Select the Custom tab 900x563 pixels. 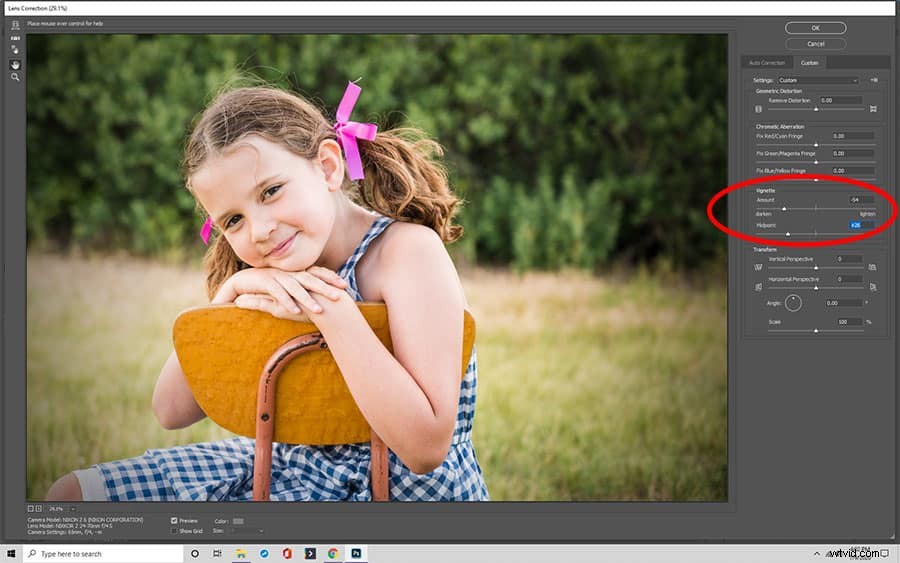[x=809, y=63]
